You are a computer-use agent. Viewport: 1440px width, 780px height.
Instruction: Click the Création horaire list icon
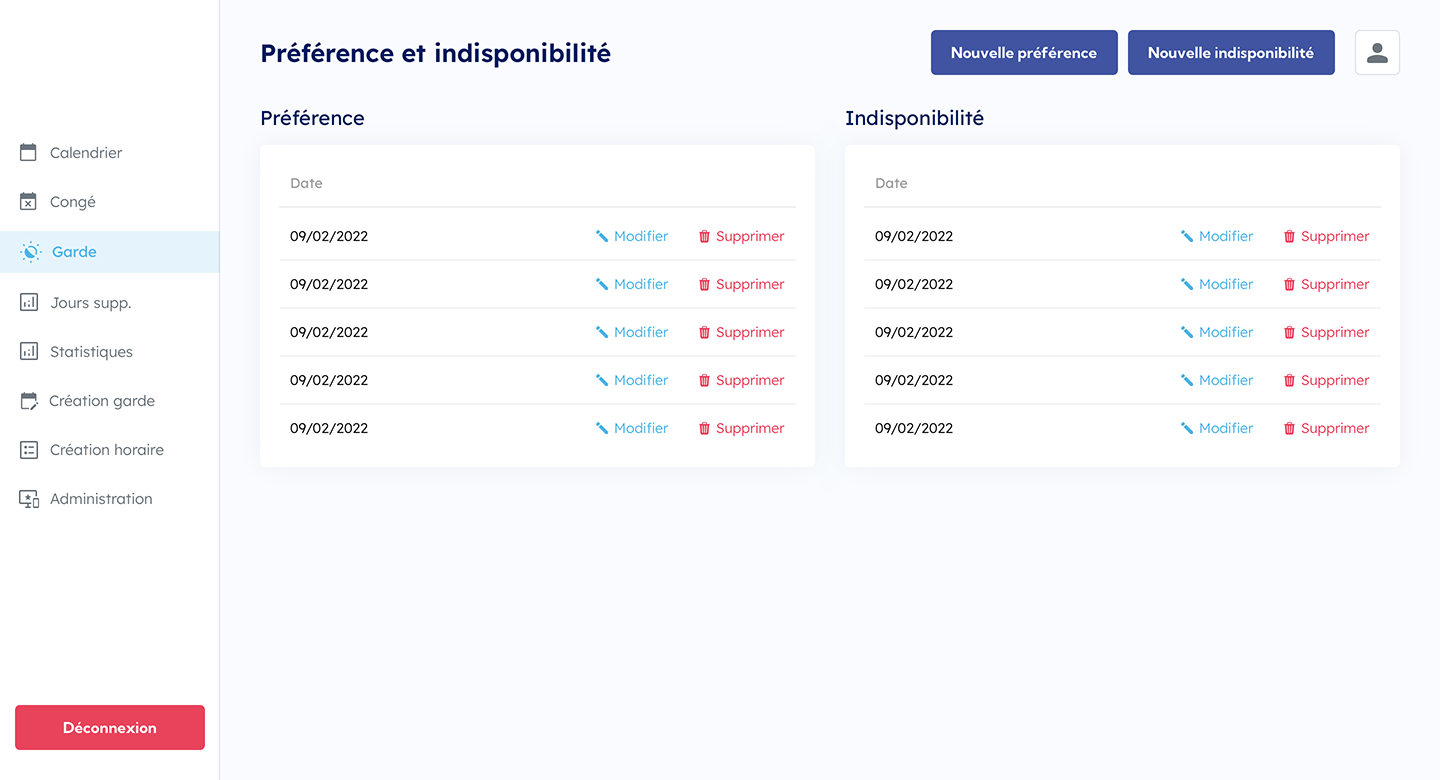click(29, 450)
